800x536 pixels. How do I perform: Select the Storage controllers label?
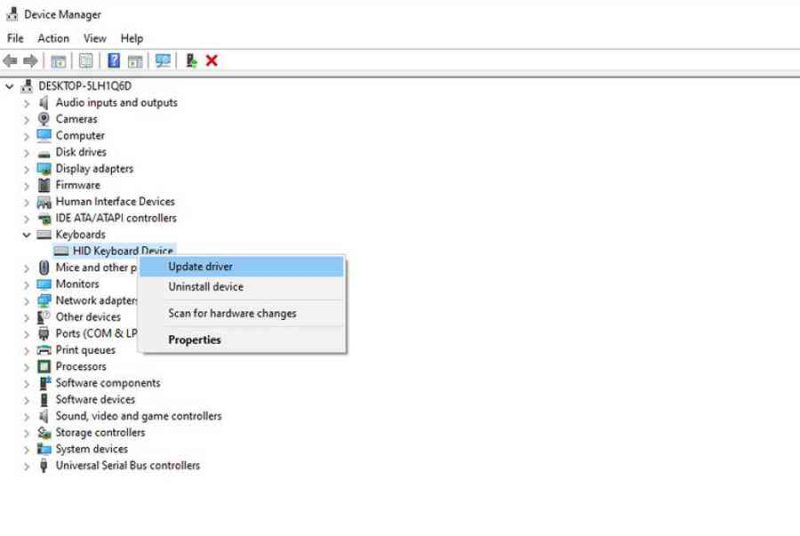(x=100, y=432)
